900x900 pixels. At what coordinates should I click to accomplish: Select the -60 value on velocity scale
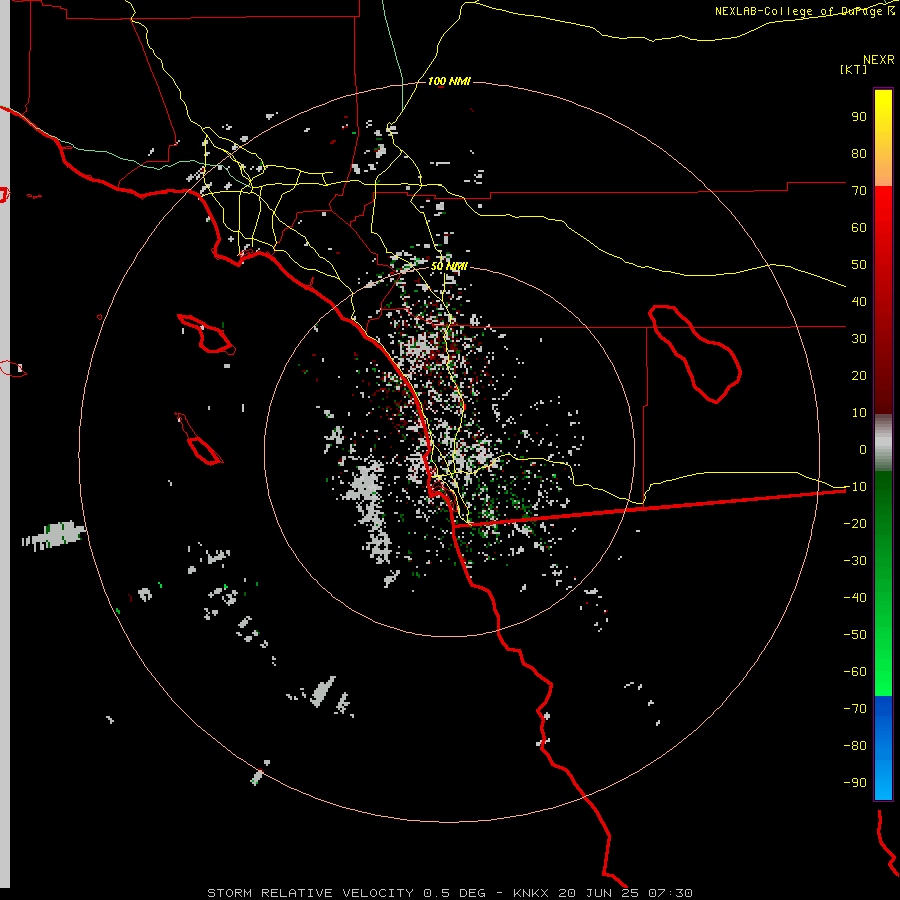[x=855, y=672]
